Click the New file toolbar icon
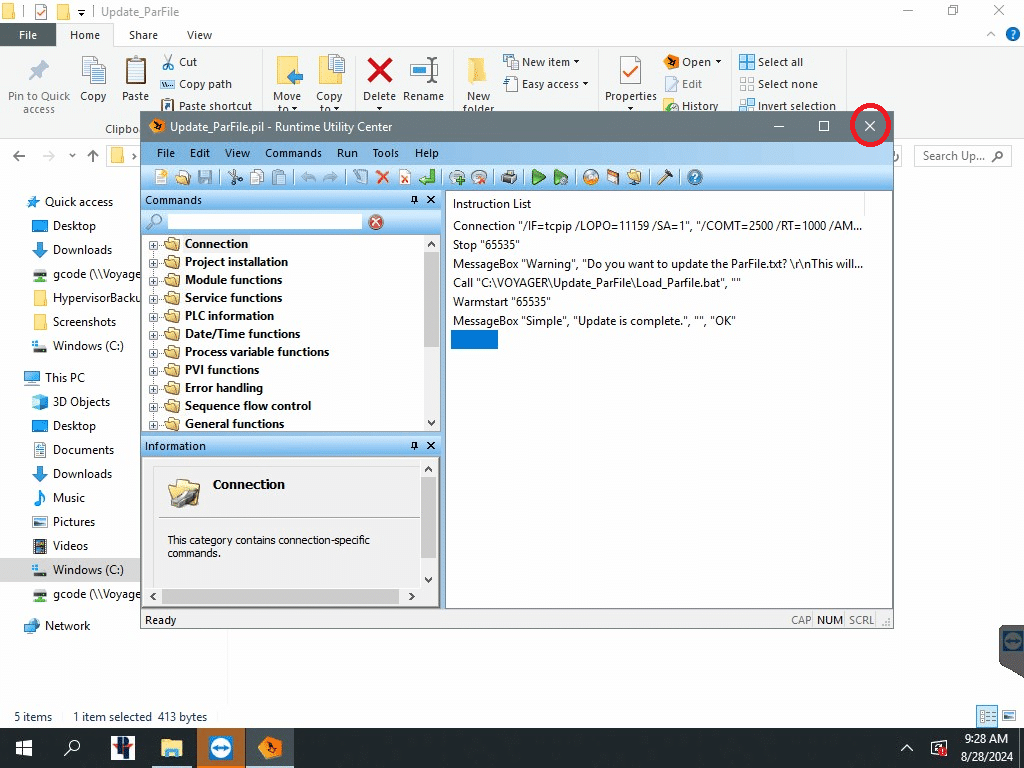Image resolution: width=1024 pixels, height=768 pixels. 161,177
